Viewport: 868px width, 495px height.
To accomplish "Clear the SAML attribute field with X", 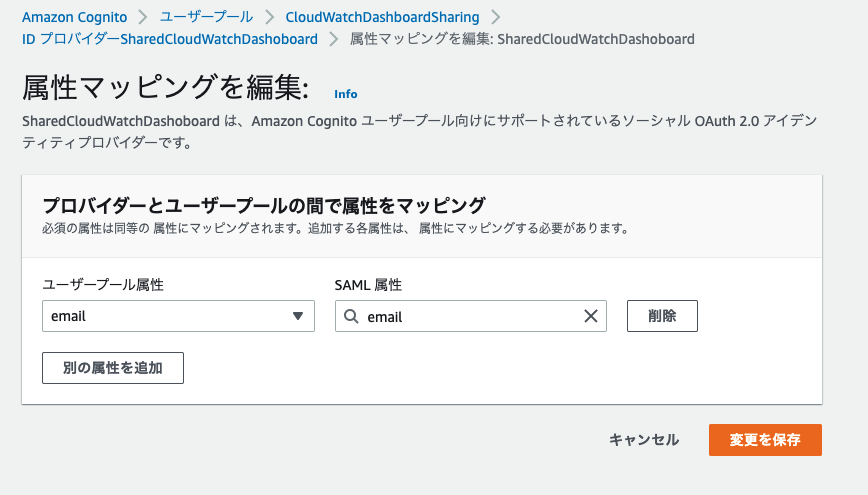I will tap(591, 316).
